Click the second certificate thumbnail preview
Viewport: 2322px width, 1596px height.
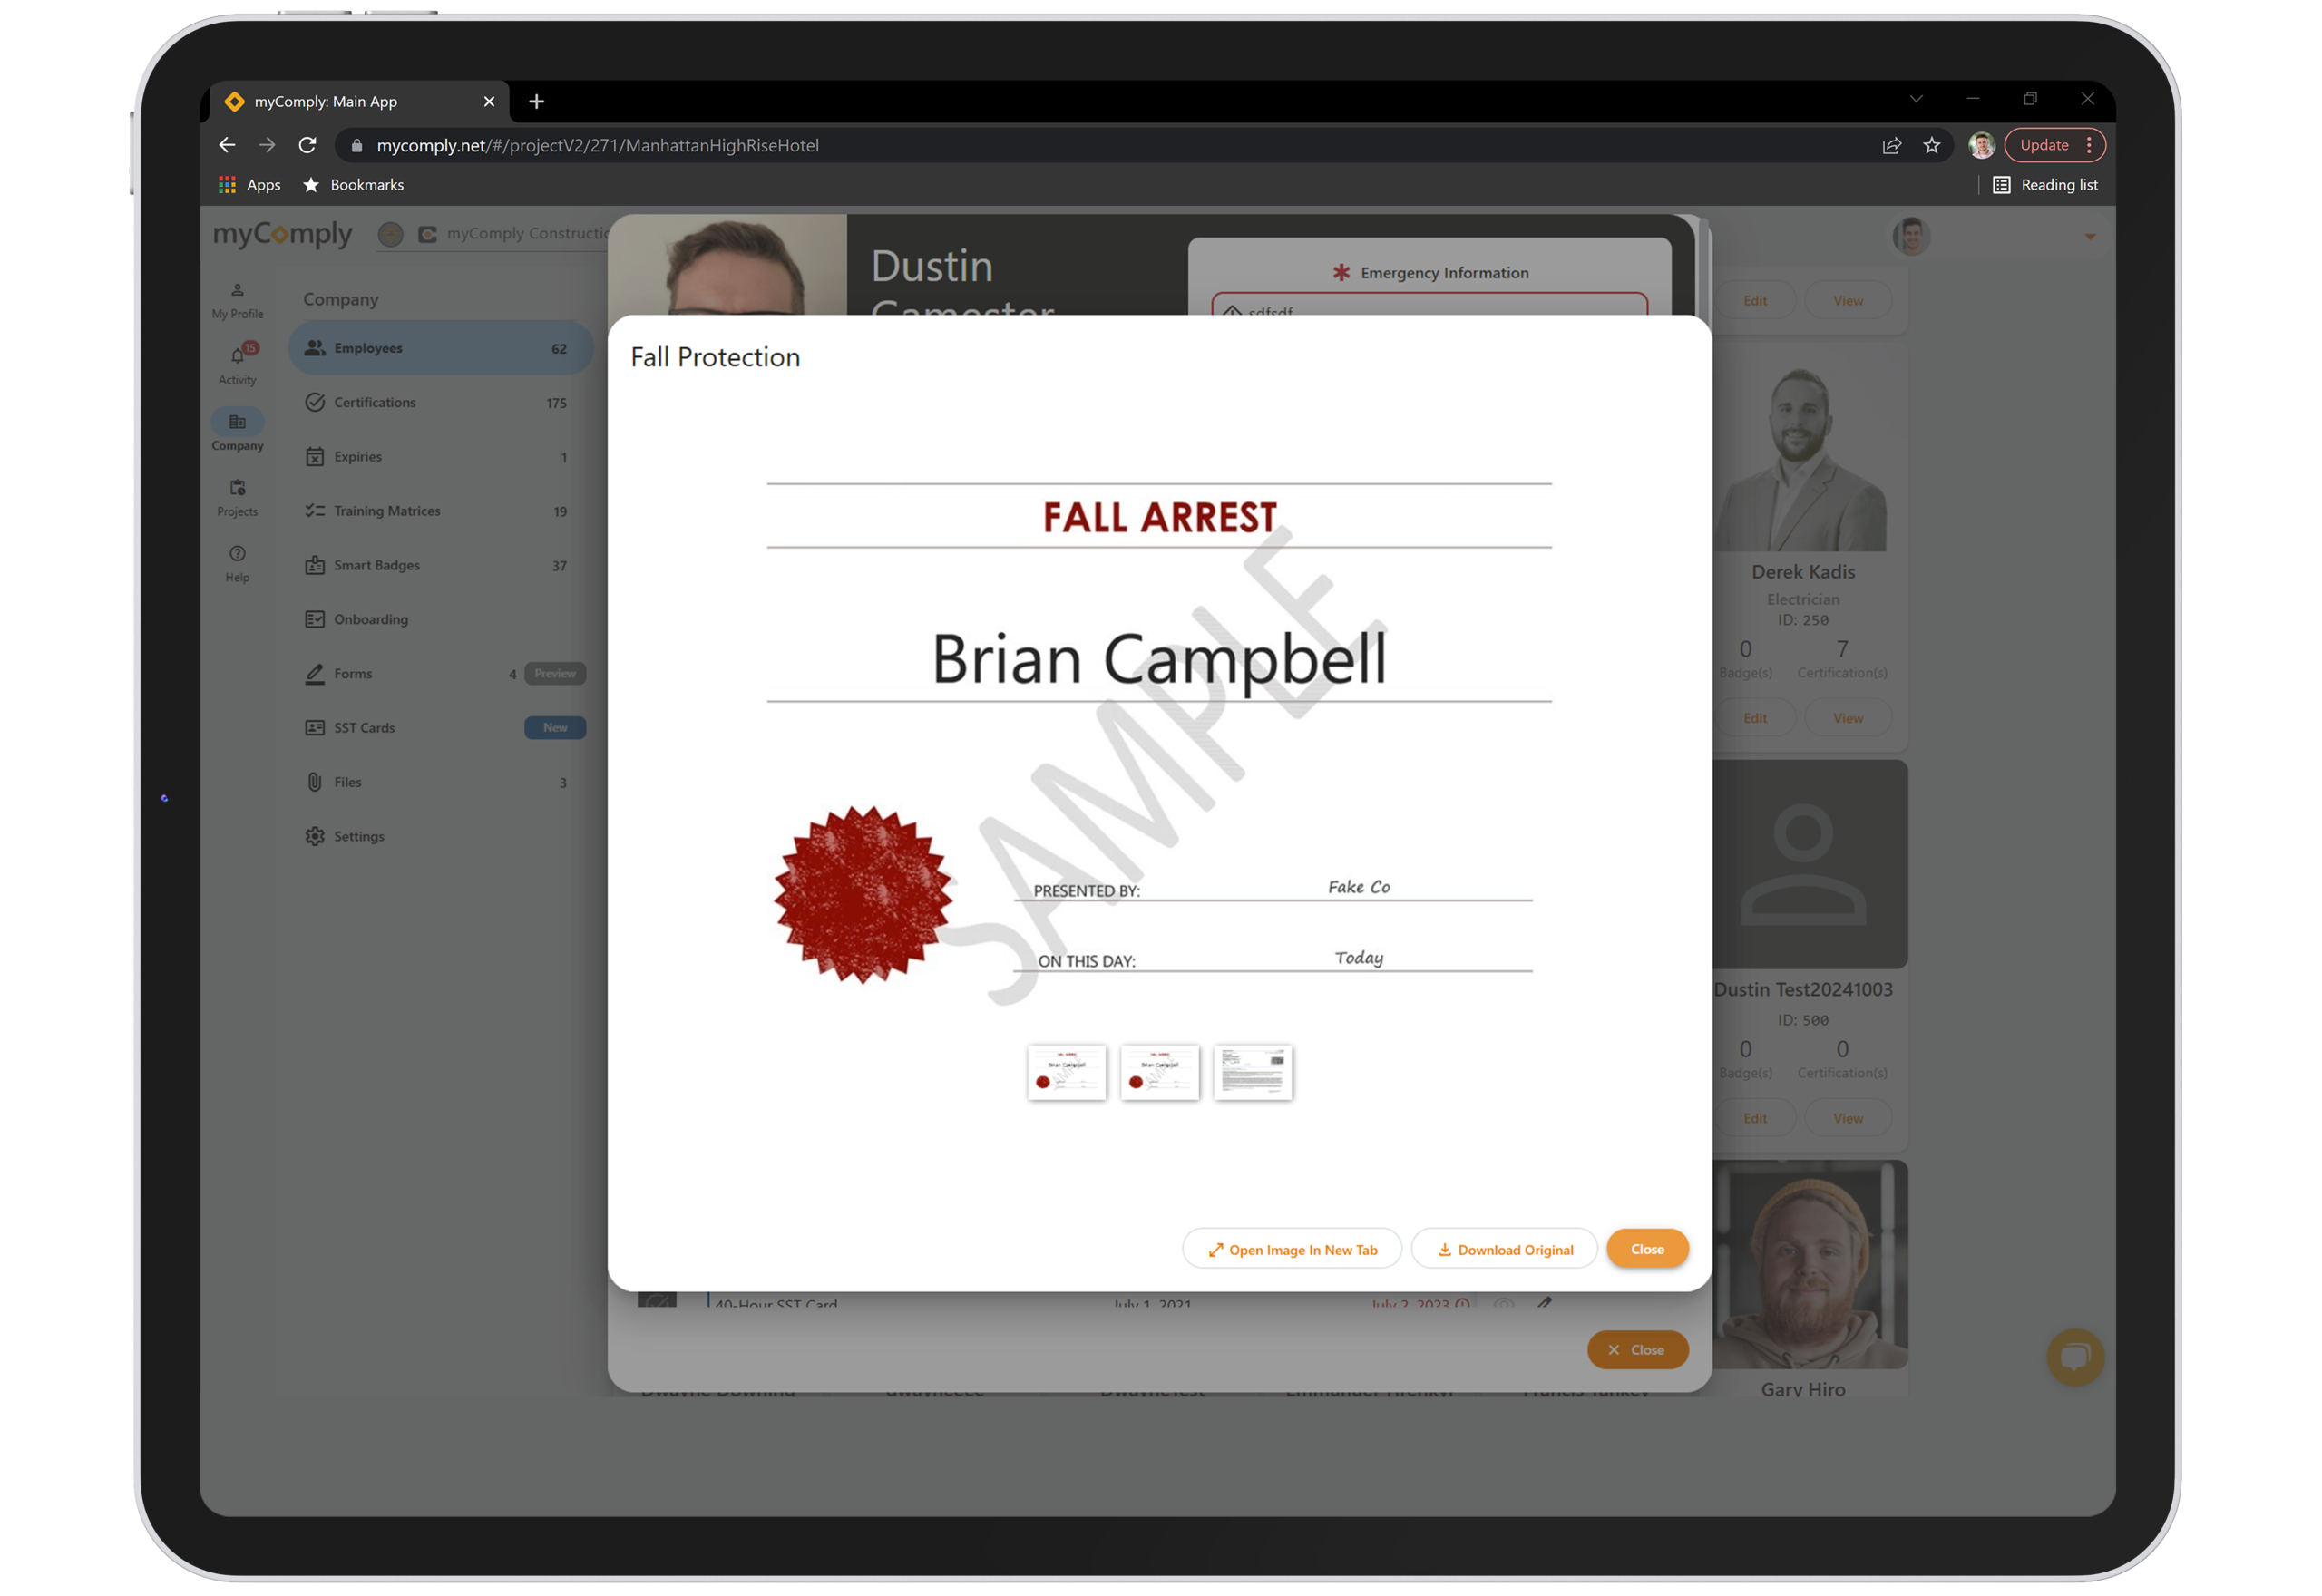(1157, 1072)
